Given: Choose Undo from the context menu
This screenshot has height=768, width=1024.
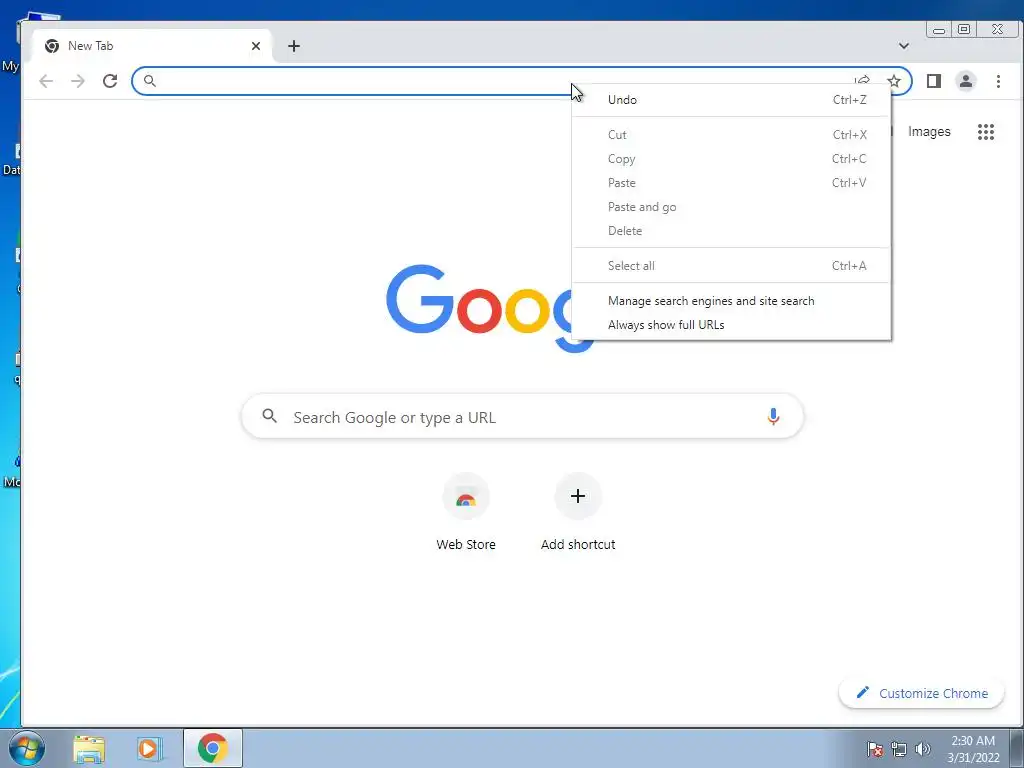Looking at the screenshot, I should [x=731, y=100].
